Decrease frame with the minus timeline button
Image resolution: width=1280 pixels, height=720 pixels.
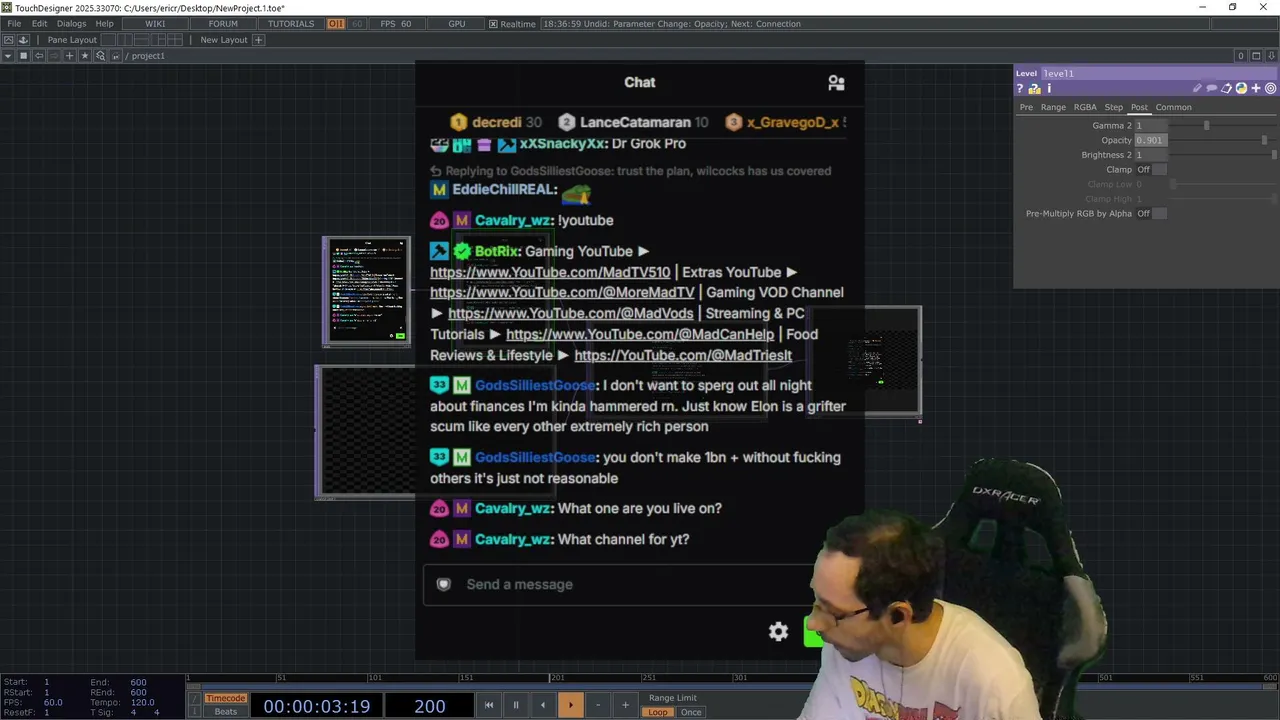598,705
